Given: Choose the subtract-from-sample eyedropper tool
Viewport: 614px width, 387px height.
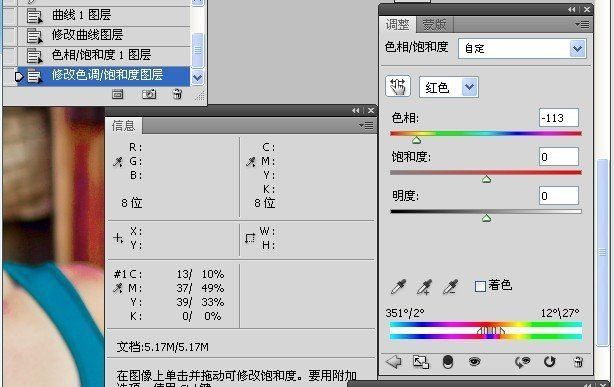Looking at the screenshot, I should [x=450, y=287].
